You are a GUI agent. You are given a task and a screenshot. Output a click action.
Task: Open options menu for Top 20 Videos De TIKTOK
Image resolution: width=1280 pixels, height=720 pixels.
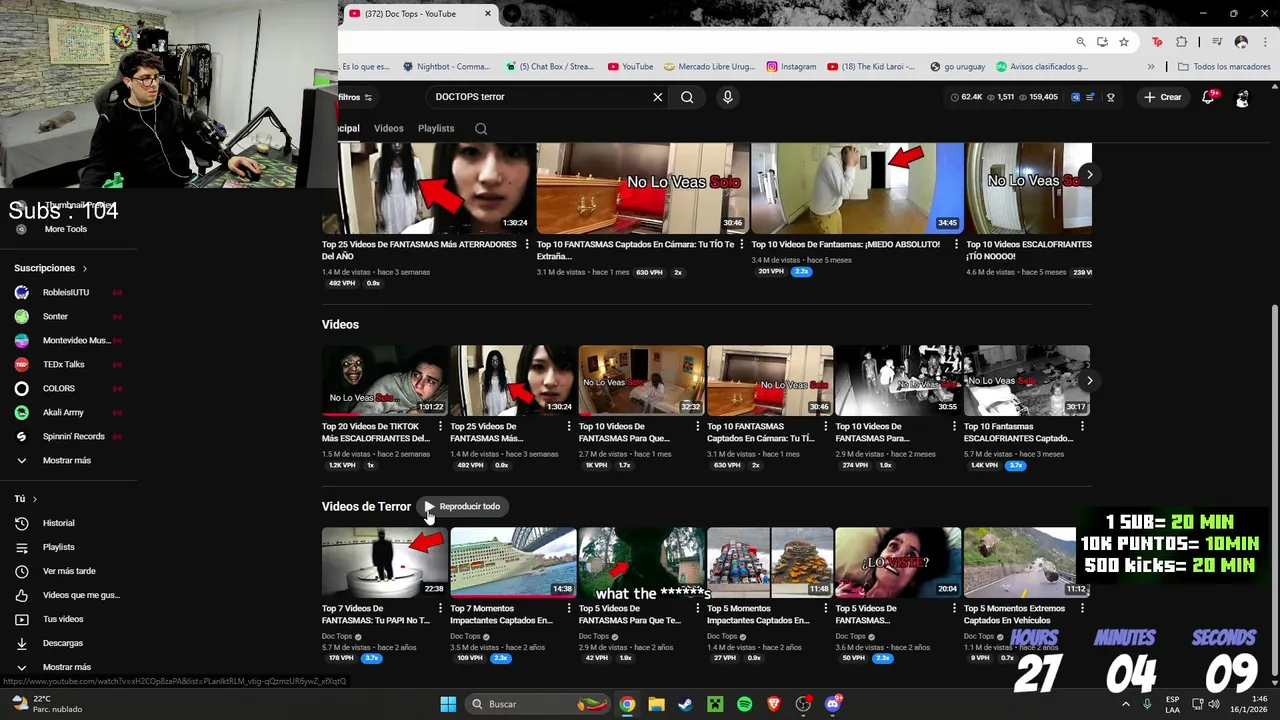pyautogui.click(x=440, y=427)
